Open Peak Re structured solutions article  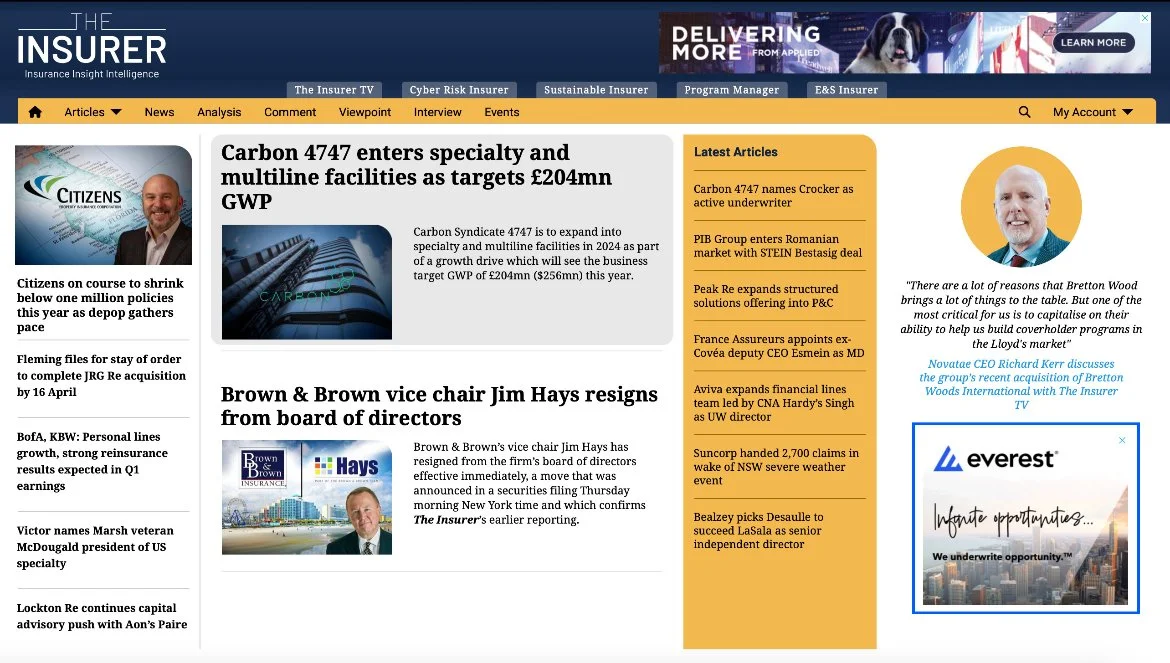[766, 295]
